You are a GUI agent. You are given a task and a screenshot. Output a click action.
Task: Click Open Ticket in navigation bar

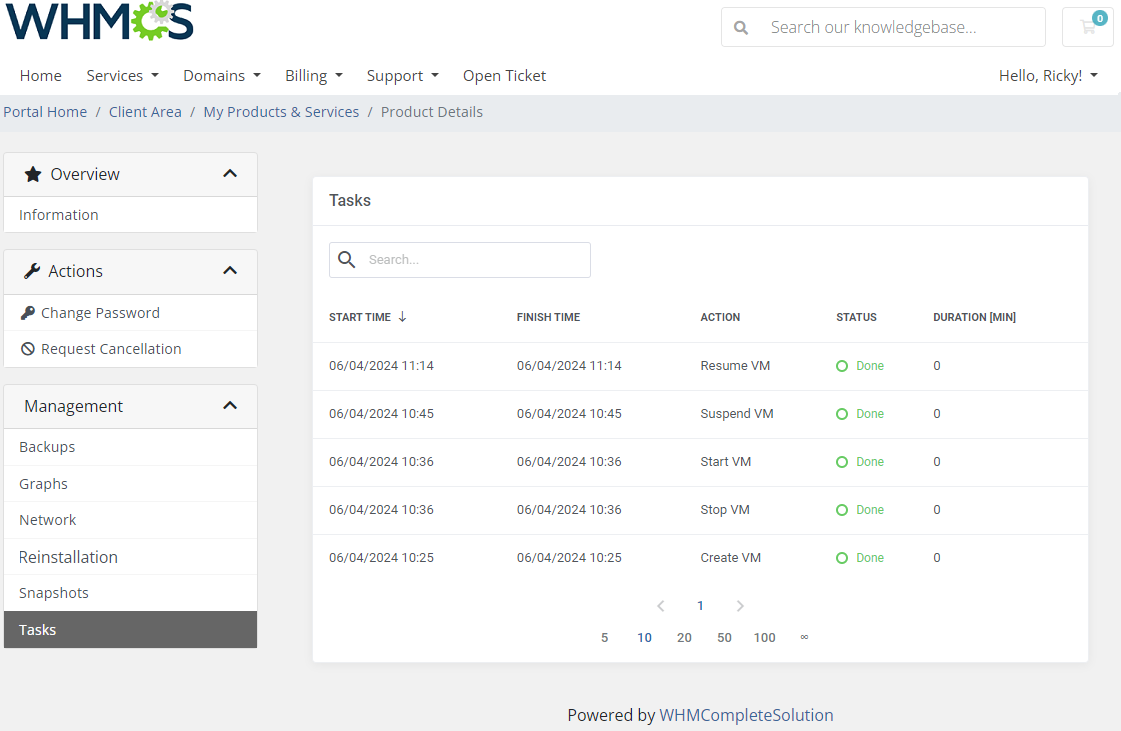pyautogui.click(x=504, y=76)
